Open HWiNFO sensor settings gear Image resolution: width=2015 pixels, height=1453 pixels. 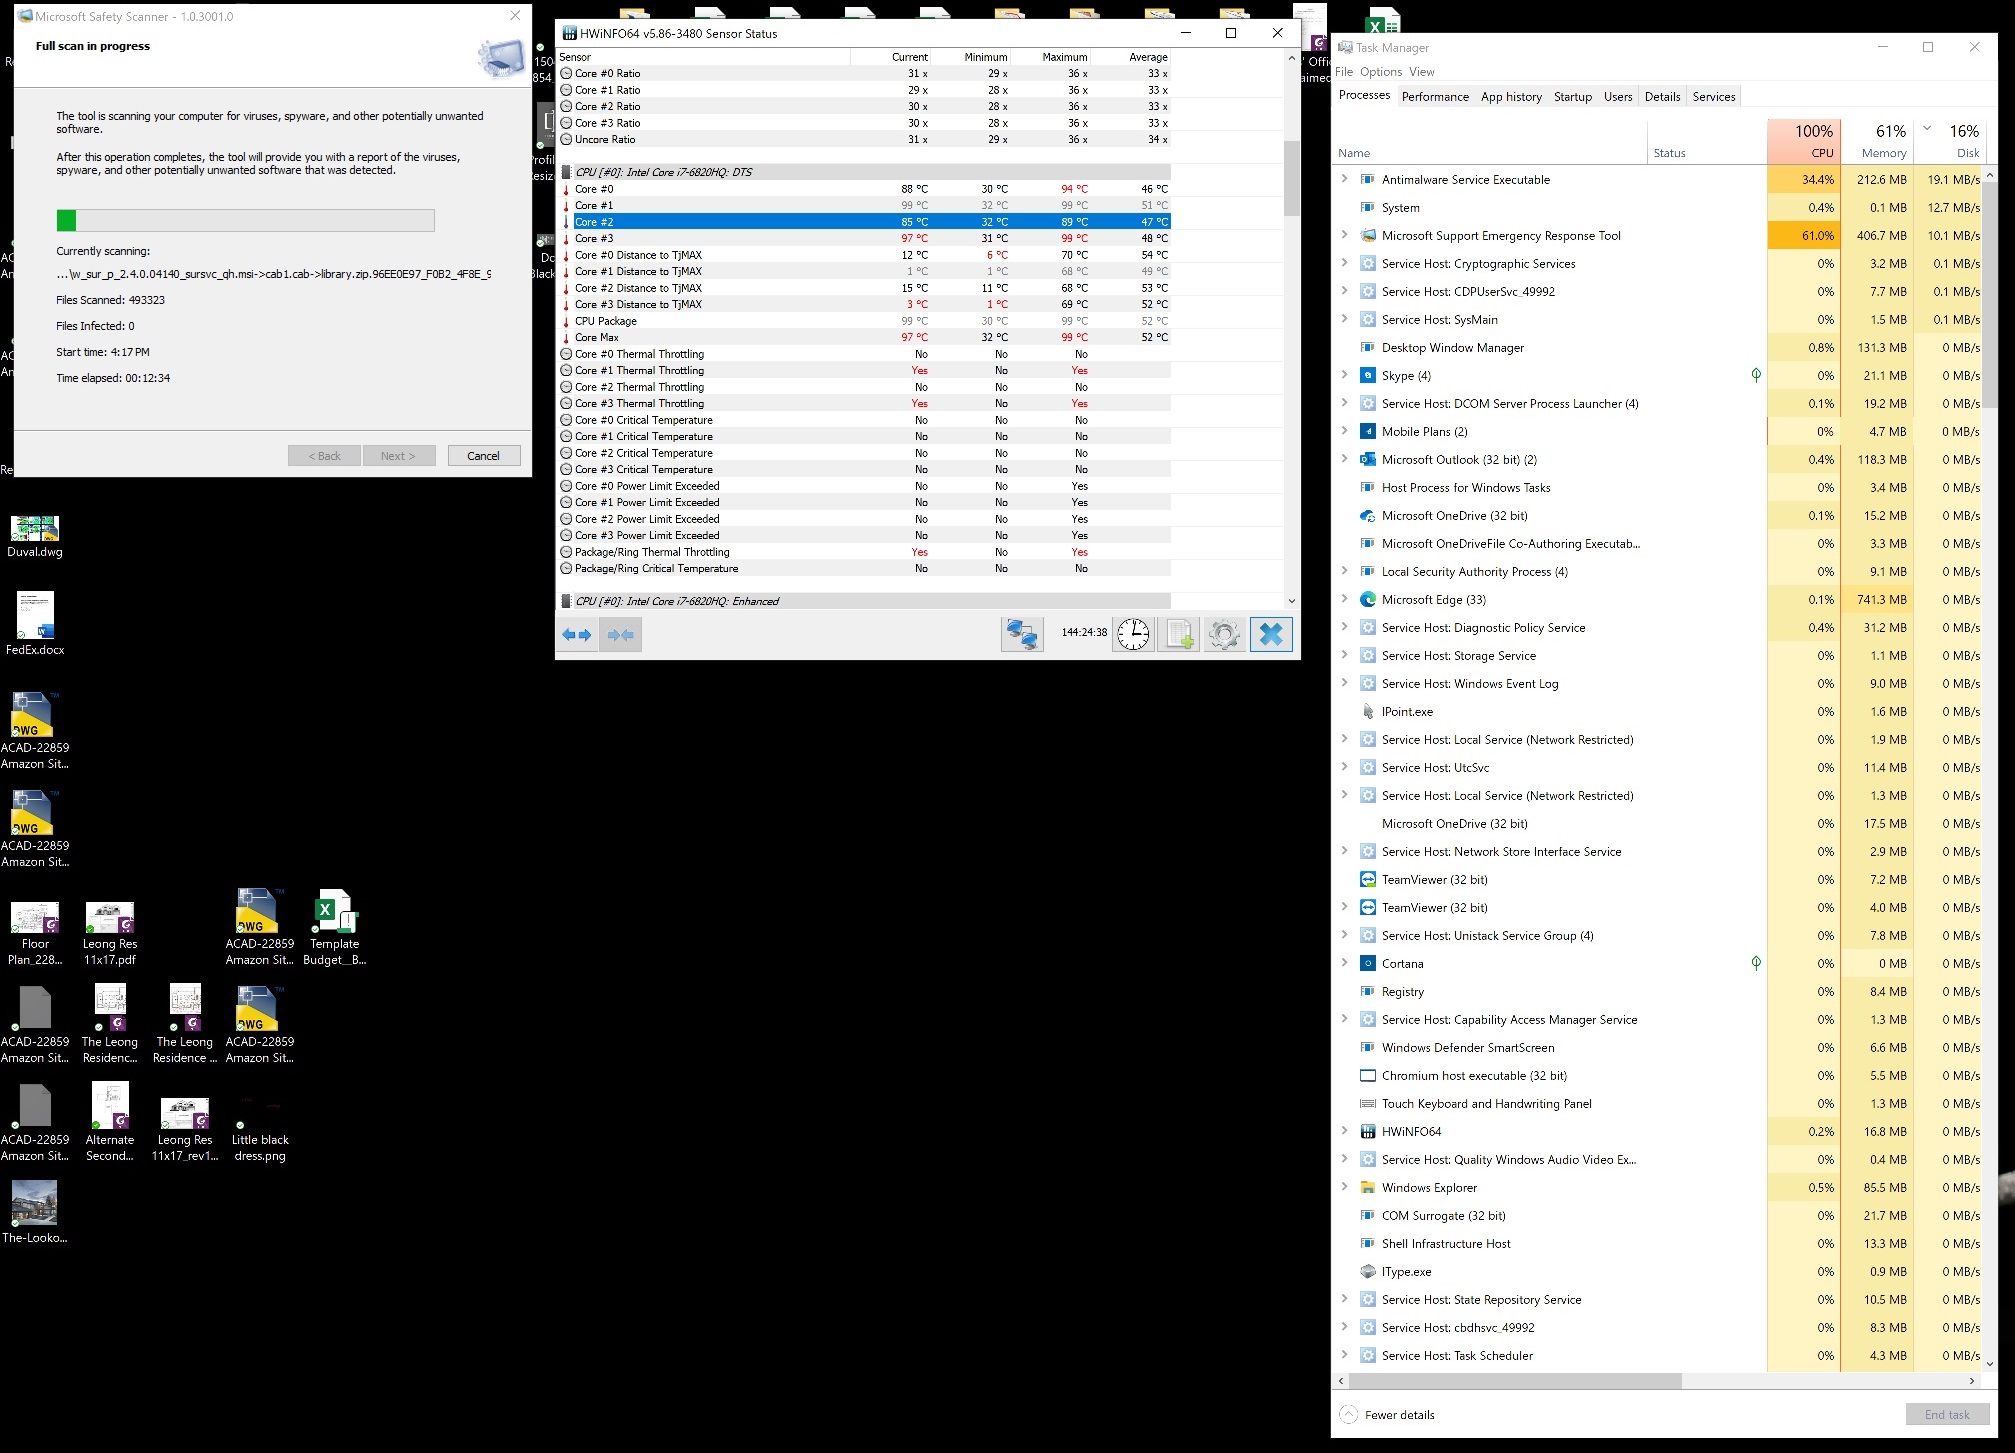(1224, 634)
